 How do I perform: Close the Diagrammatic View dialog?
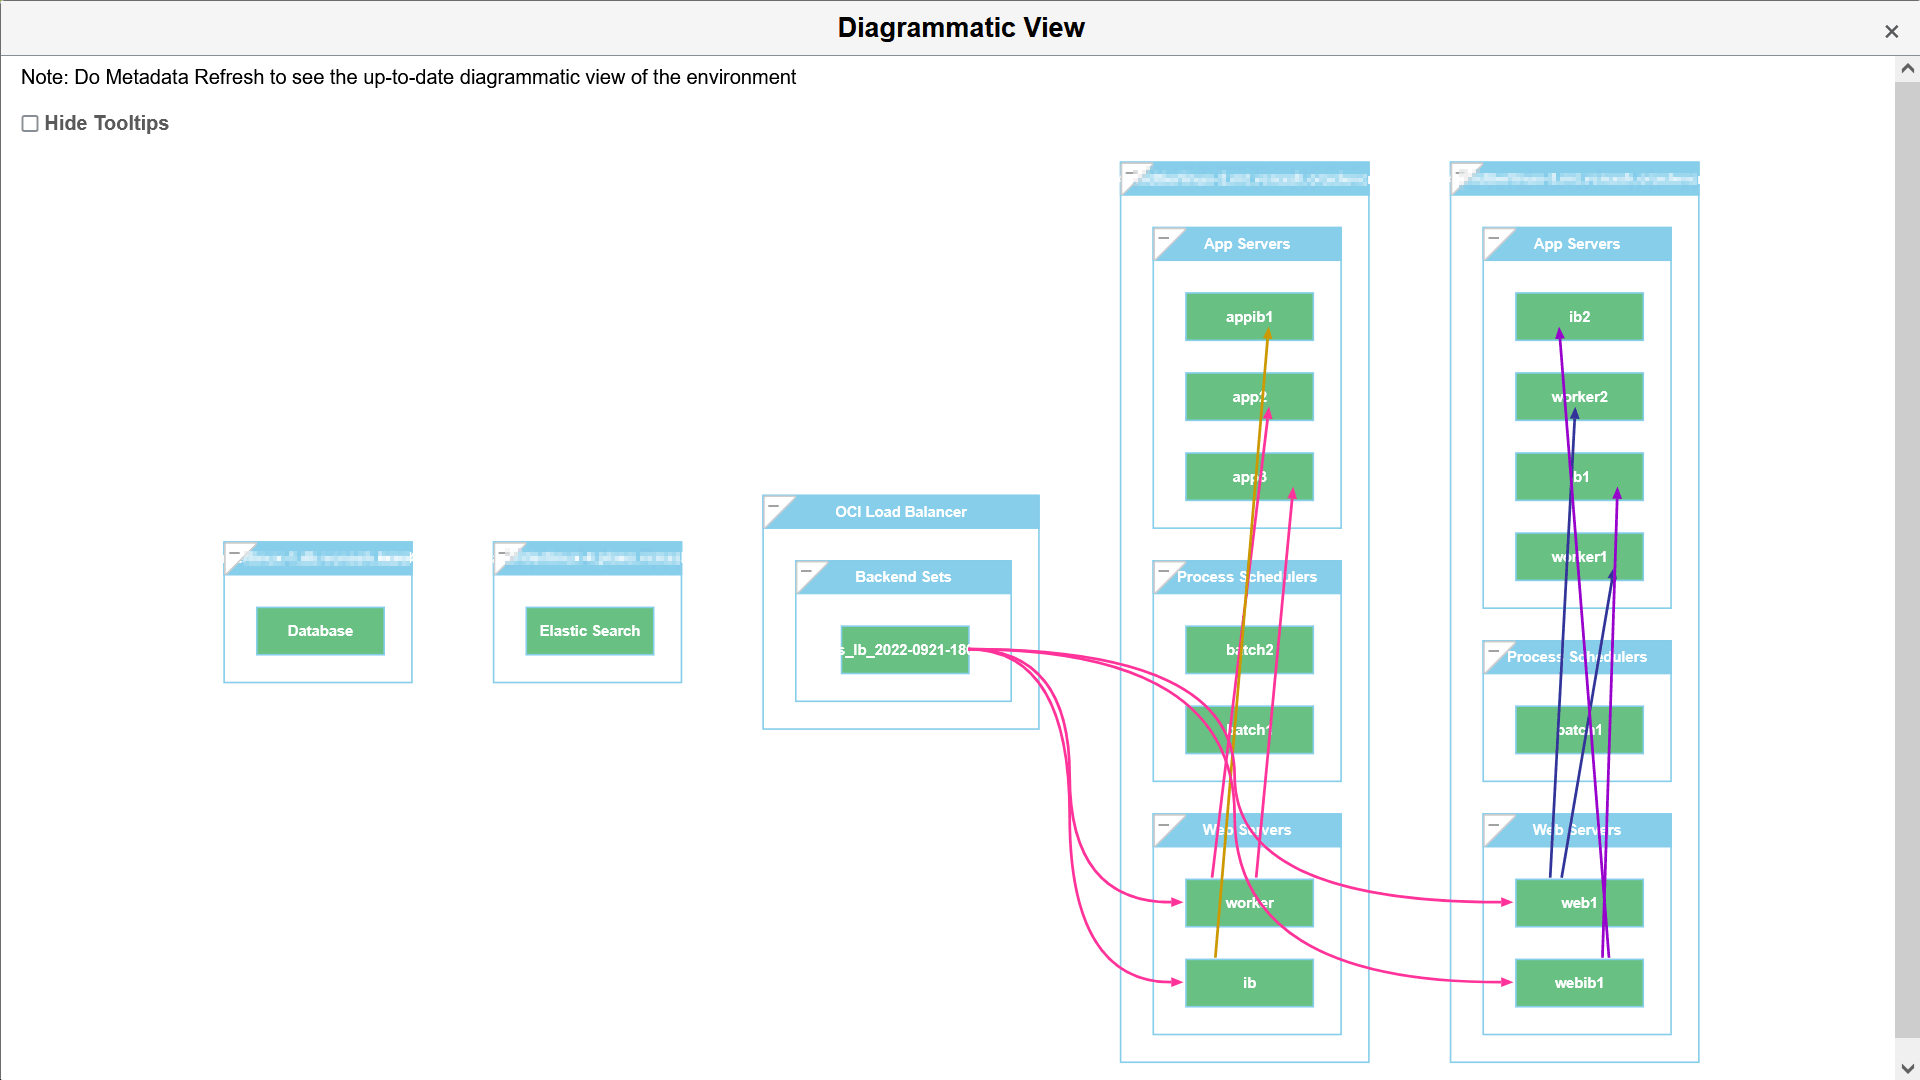1892,31
